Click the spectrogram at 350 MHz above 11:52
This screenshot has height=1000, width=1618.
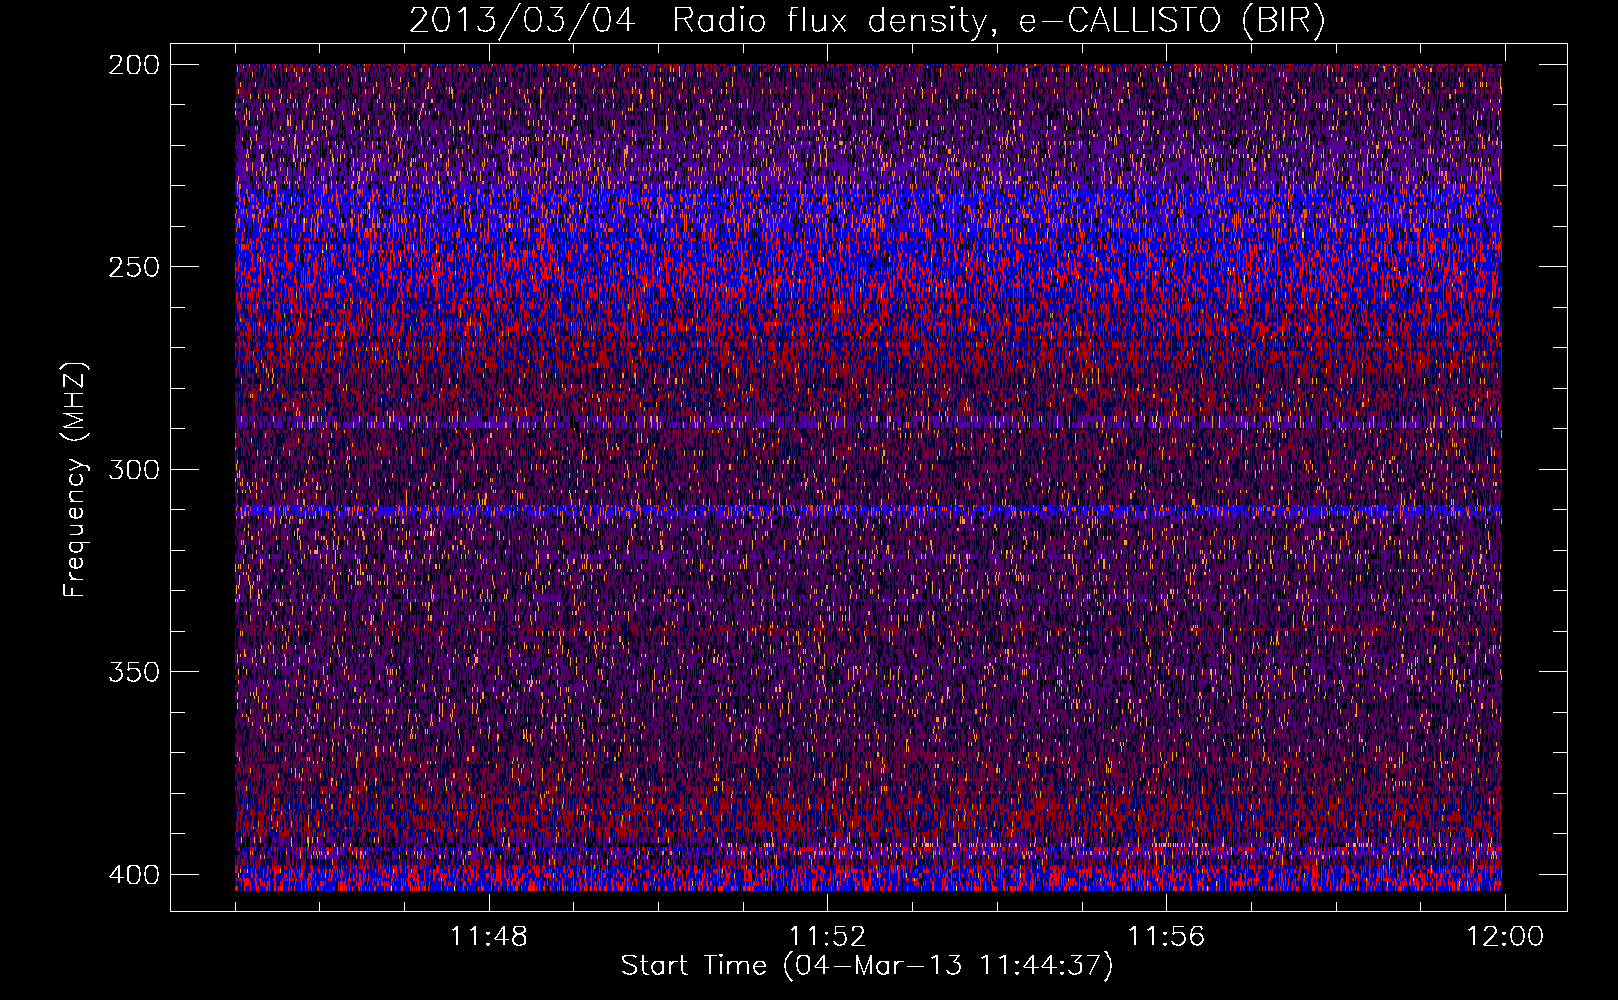click(827, 672)
